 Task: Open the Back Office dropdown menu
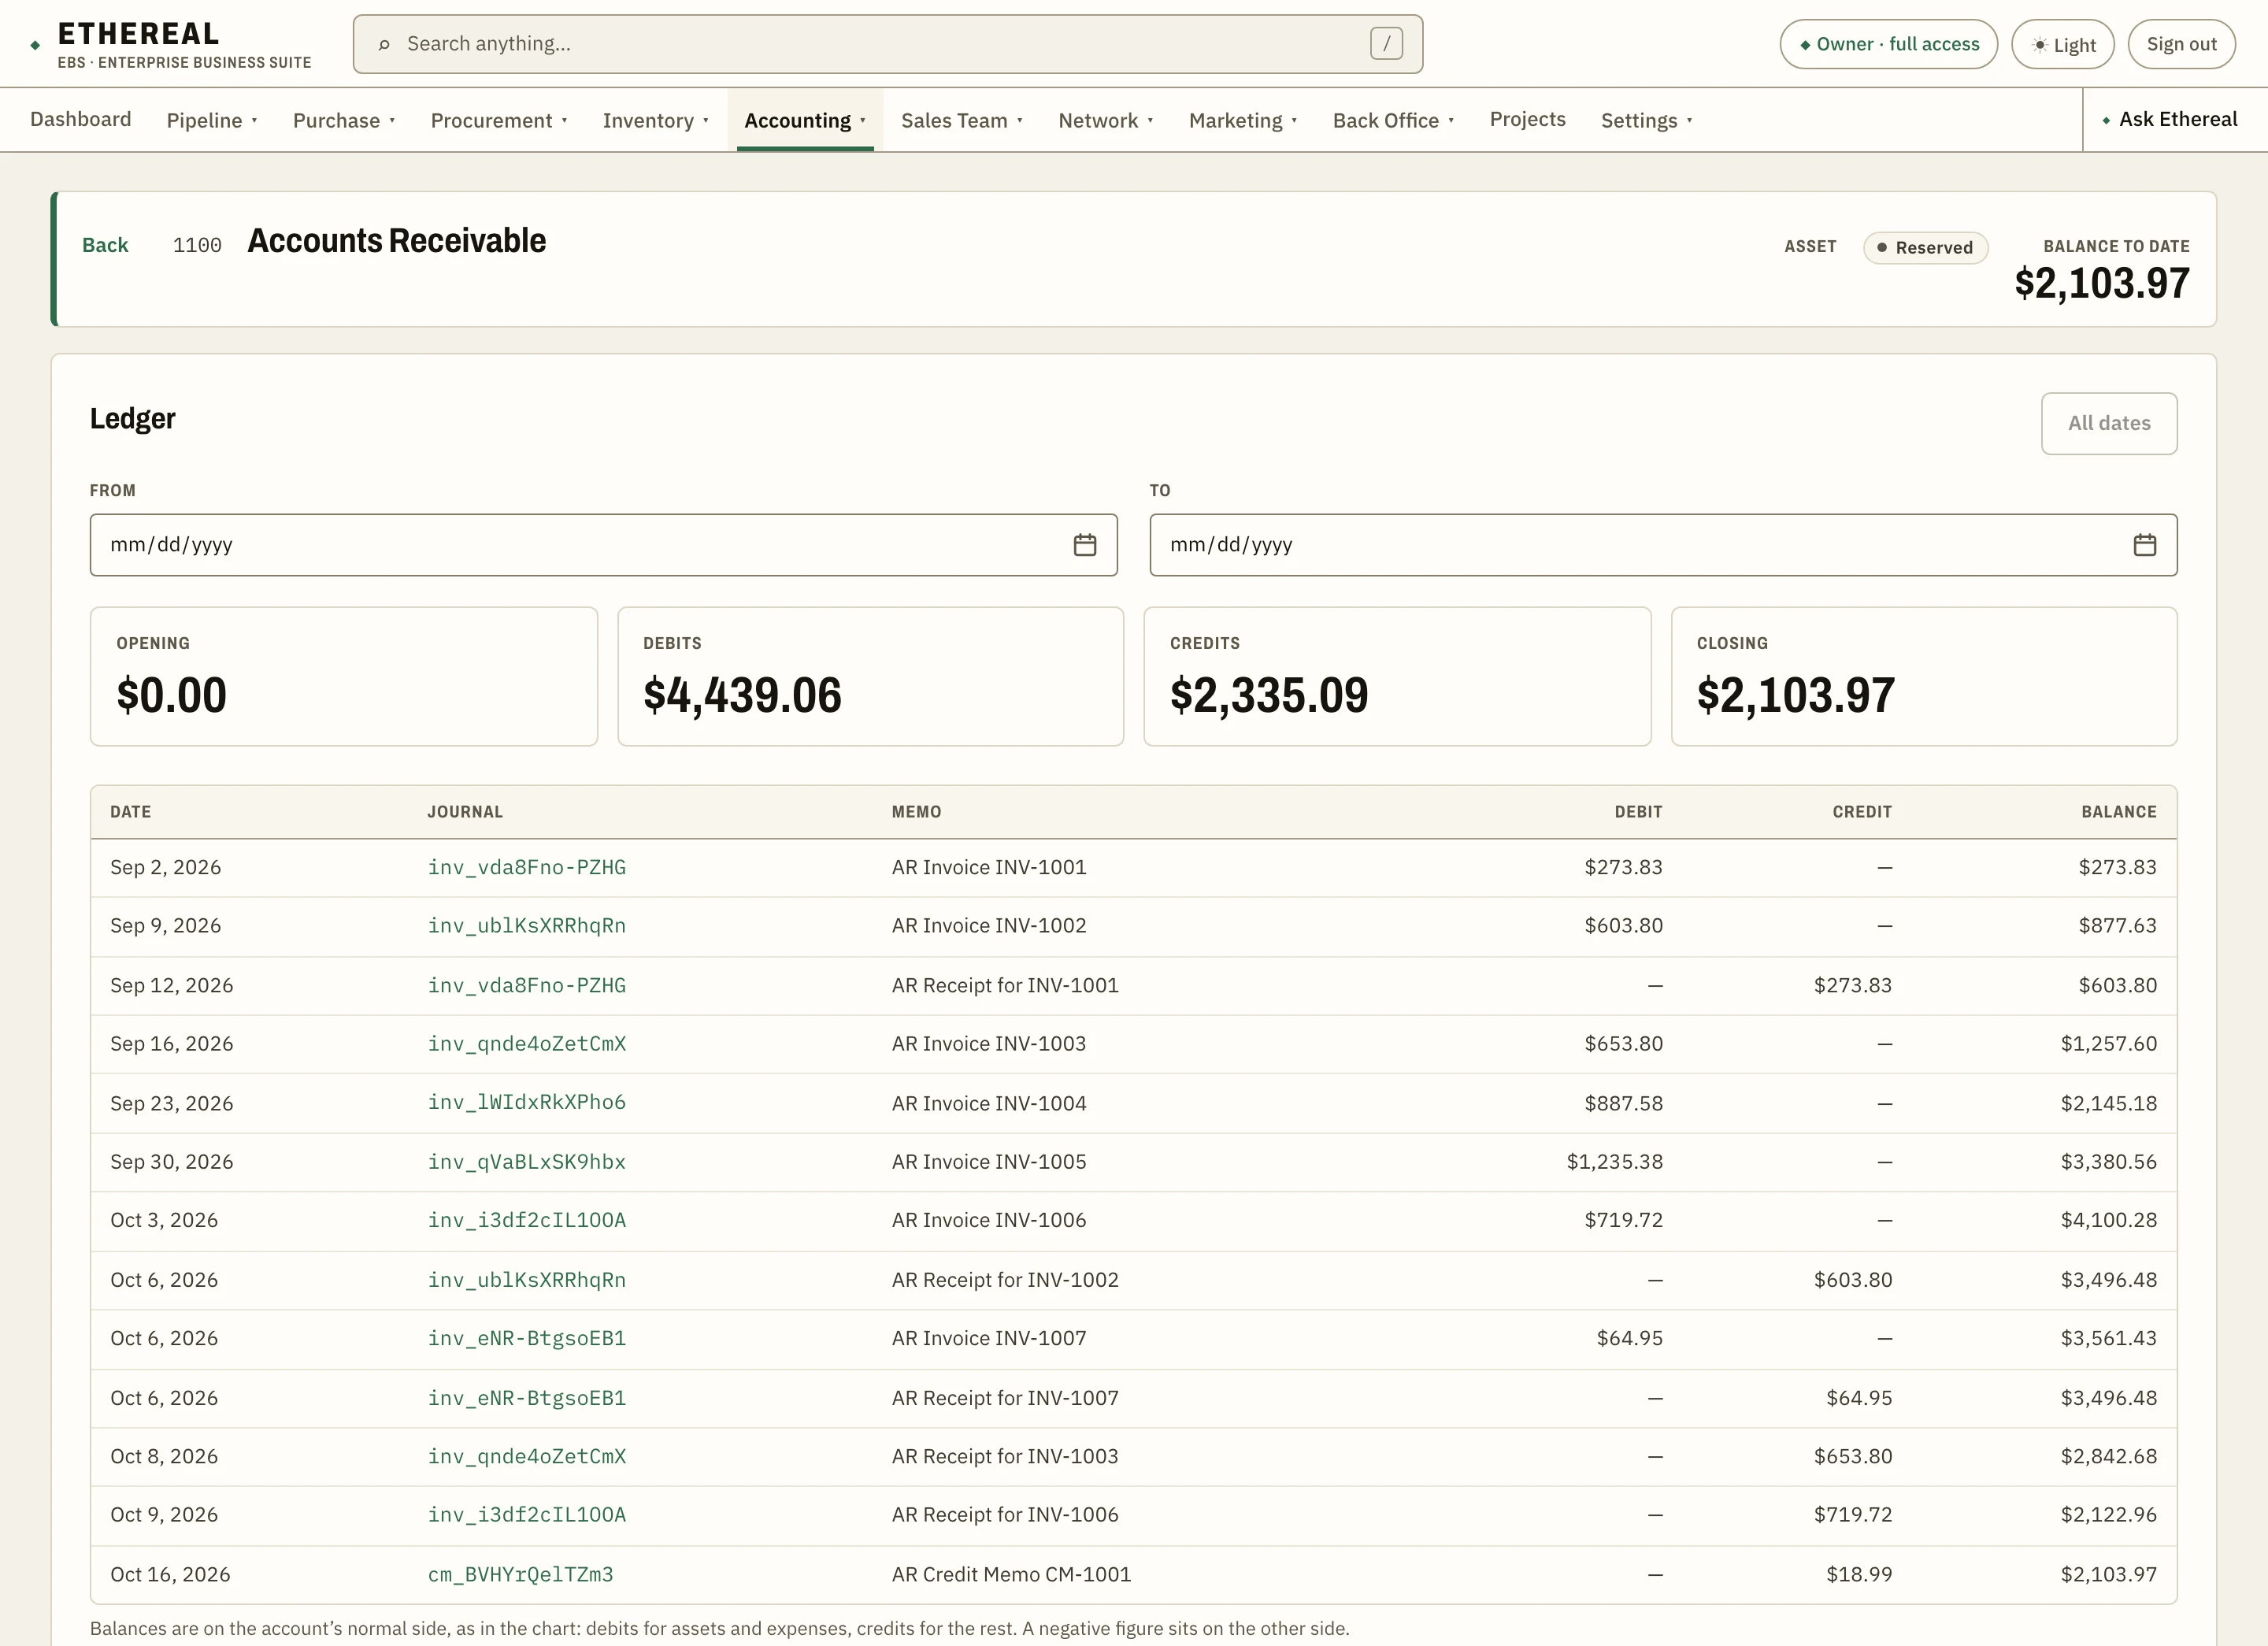point(1393,120)
